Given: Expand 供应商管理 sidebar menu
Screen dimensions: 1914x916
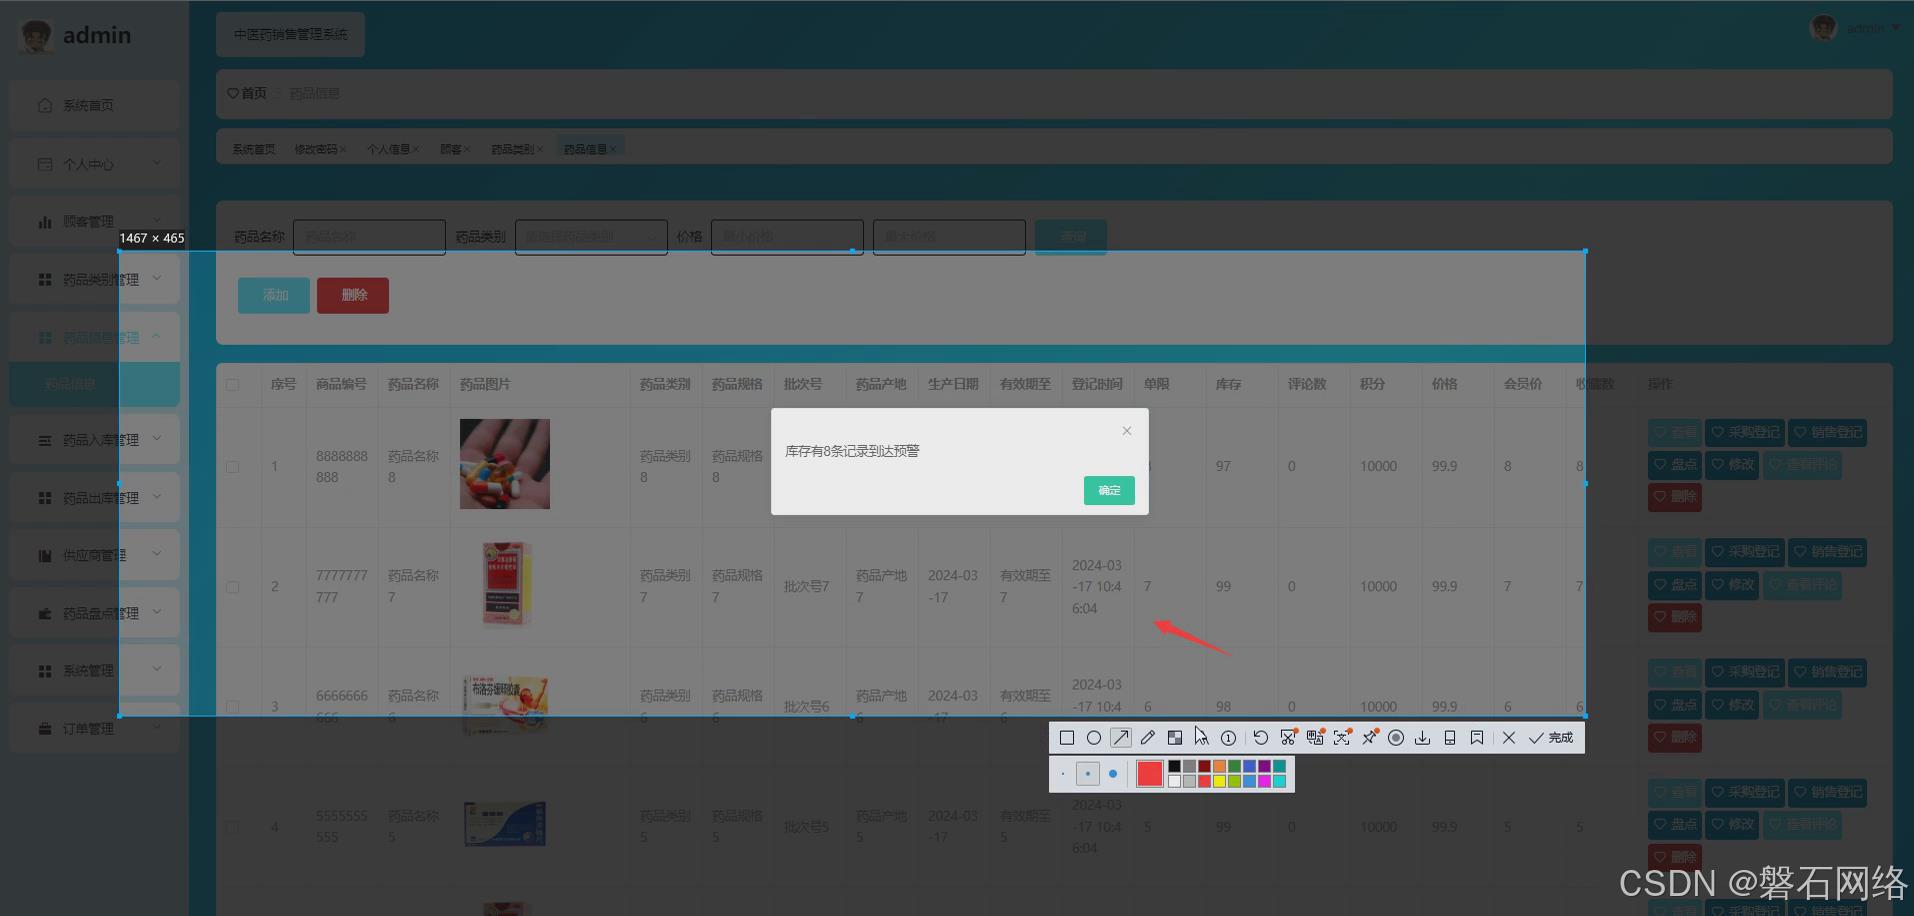Looking at the screenshot, I should tap(94, 555).
